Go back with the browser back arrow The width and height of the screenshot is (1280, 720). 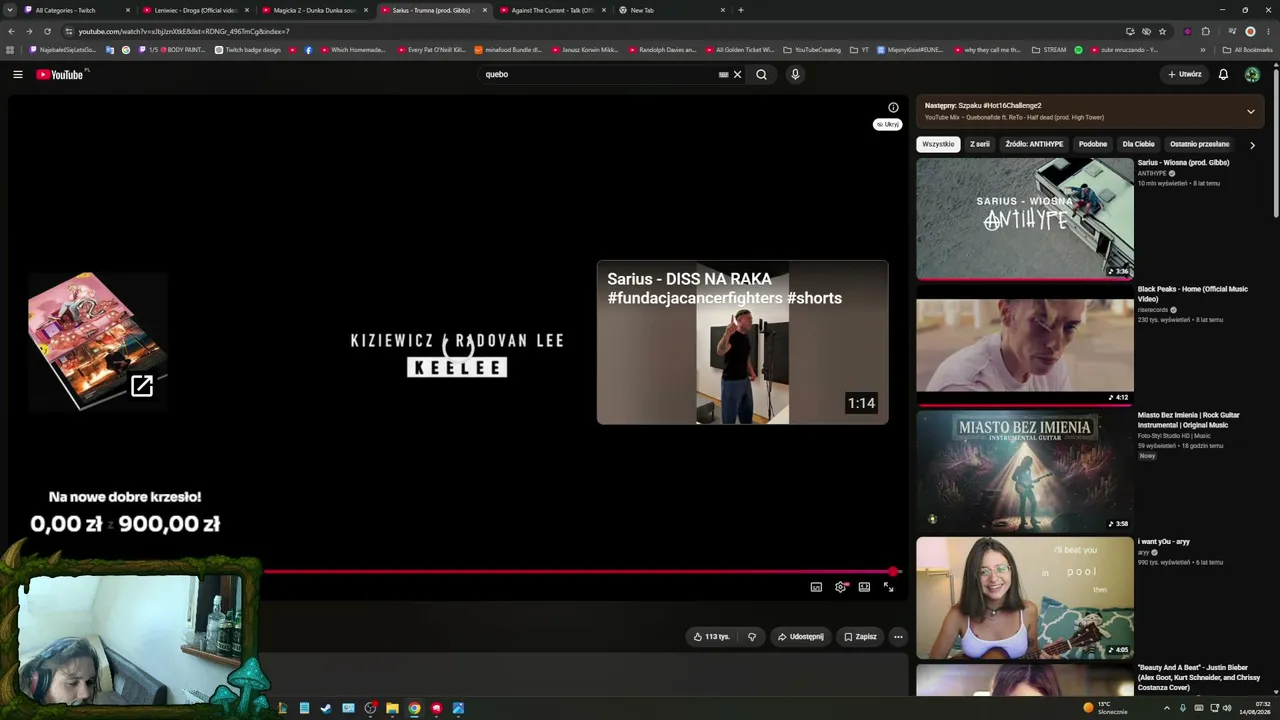(11, 31)
